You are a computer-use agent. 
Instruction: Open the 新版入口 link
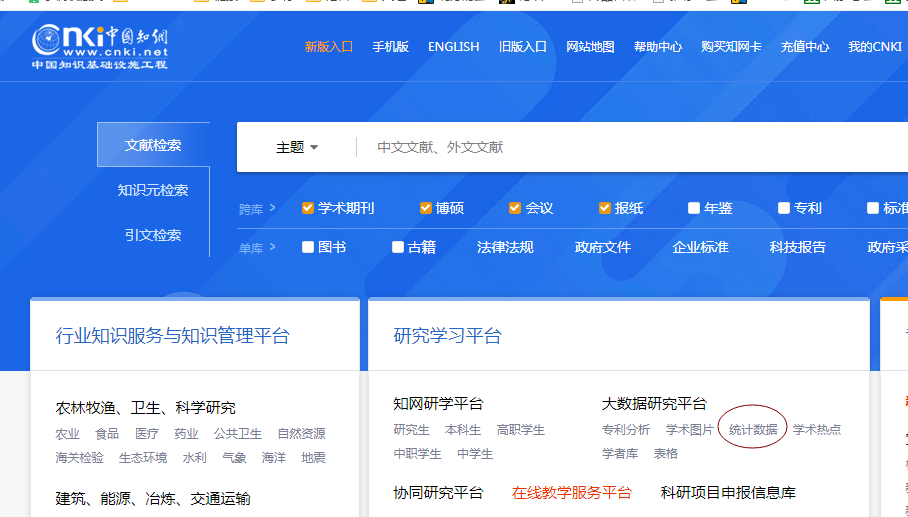pos(329,47)
